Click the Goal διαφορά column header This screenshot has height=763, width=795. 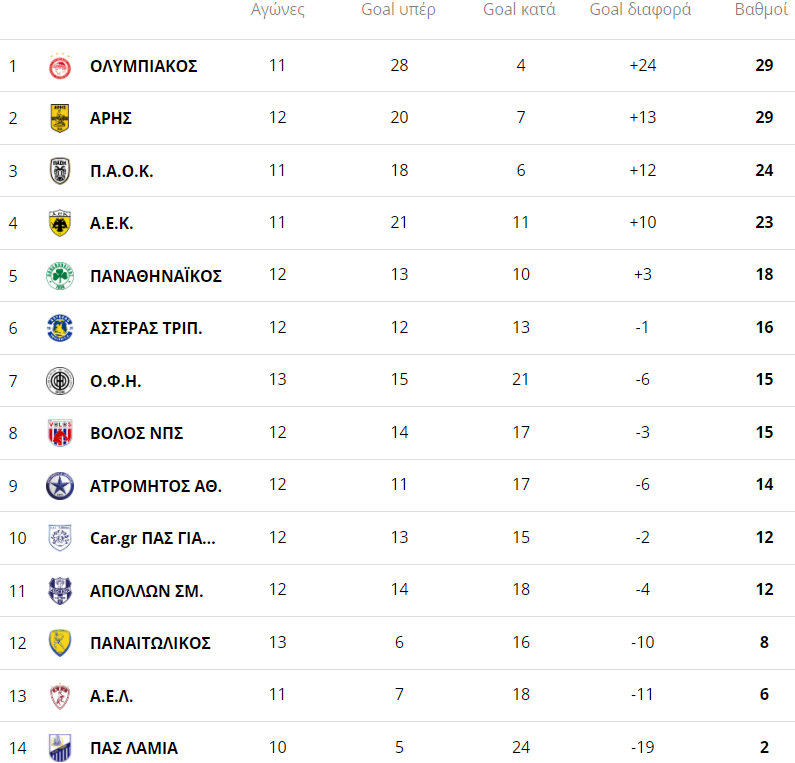pos(642,11)
